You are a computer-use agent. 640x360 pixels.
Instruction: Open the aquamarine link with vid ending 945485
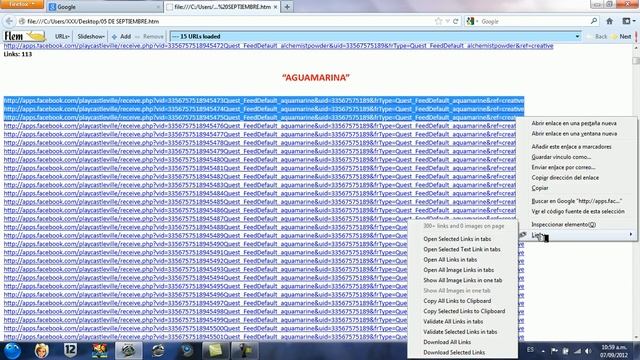[x=260, y=202]
